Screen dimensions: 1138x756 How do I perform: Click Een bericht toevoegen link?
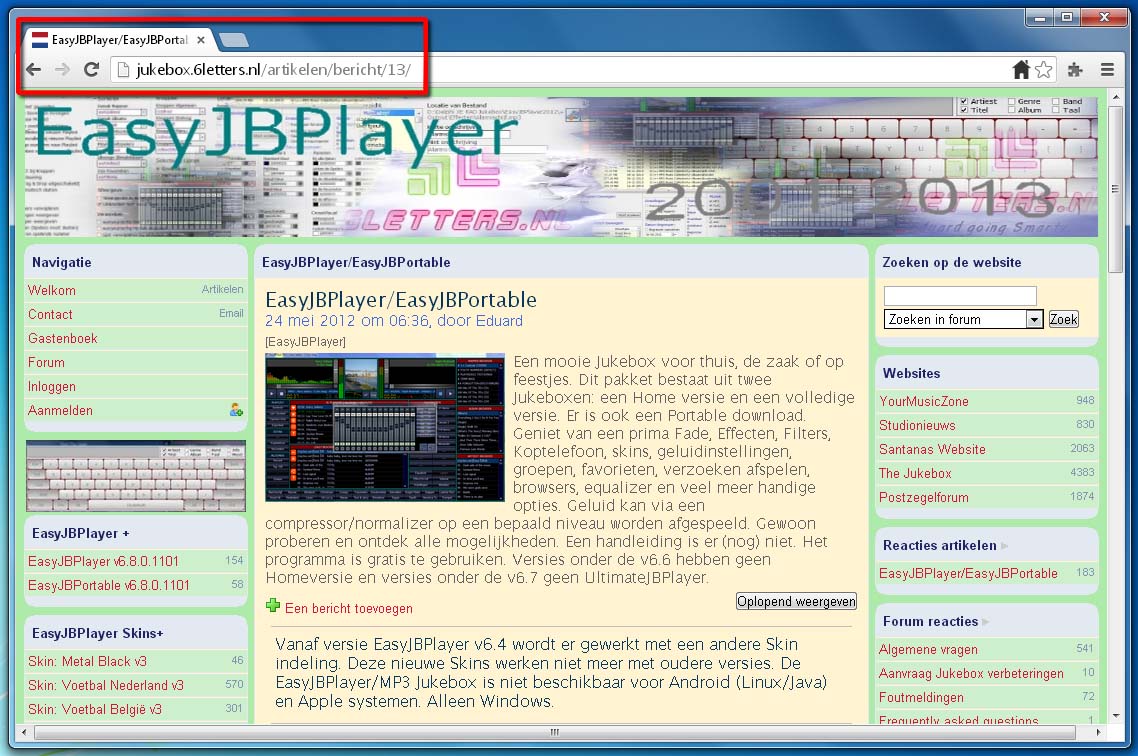click(349, 609)
